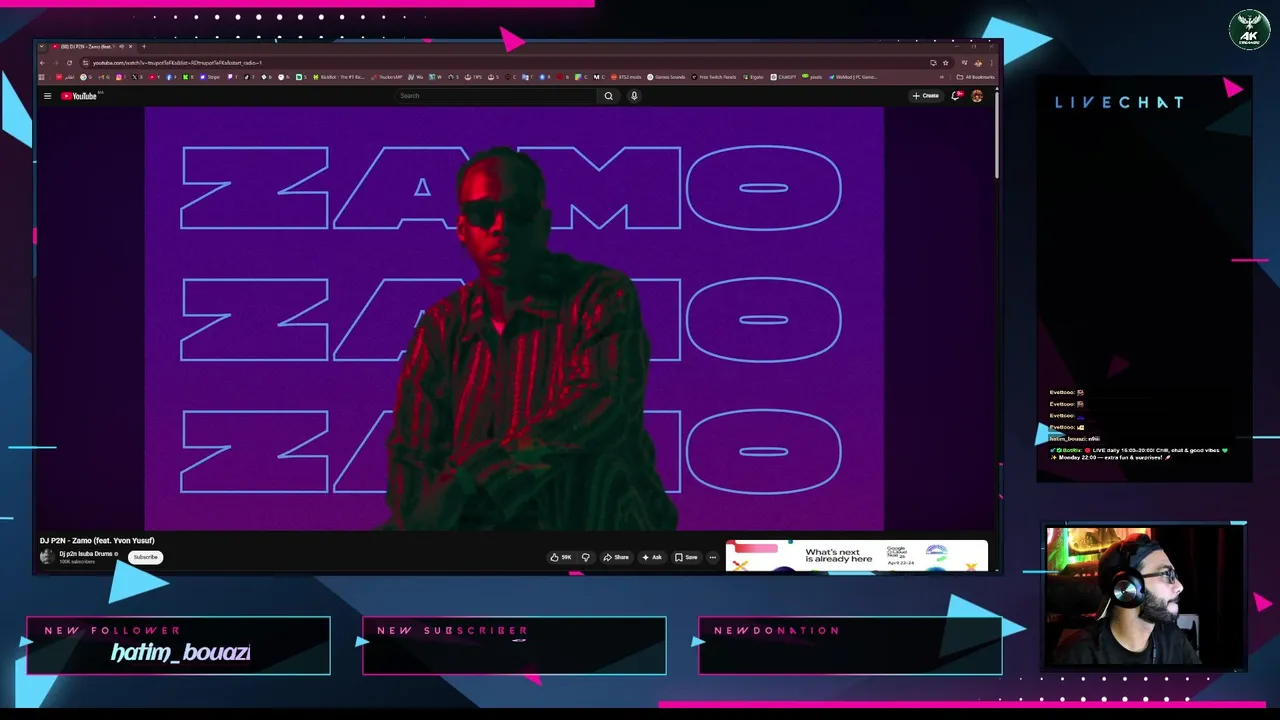Image resolution: width=1280 pixels, height=720 pixels.
Task: Reload the page in browser toolbar
Action: coord(69,63)
